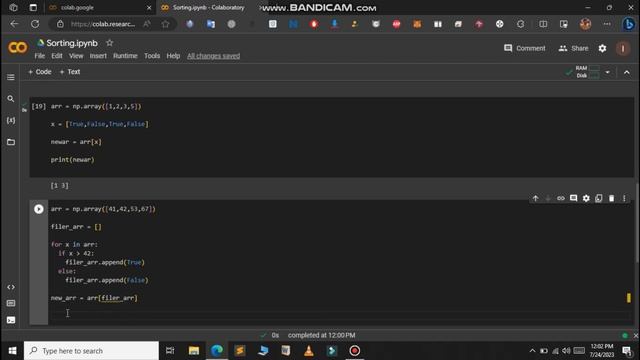Open browser split screen icon
Viewport: 640px width, 360px height.
pos(543,24)
